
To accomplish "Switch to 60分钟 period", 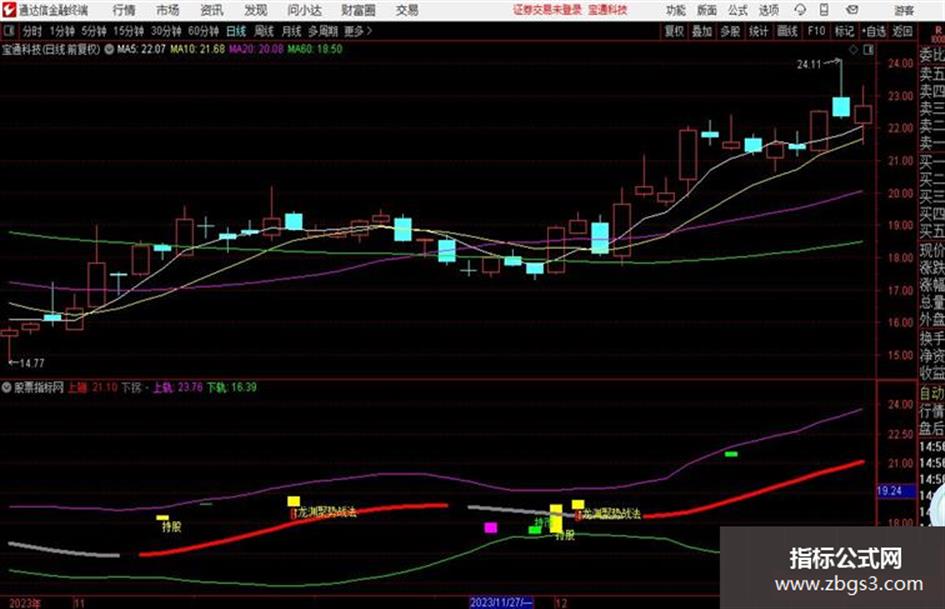I will click(x=203, y=31).
